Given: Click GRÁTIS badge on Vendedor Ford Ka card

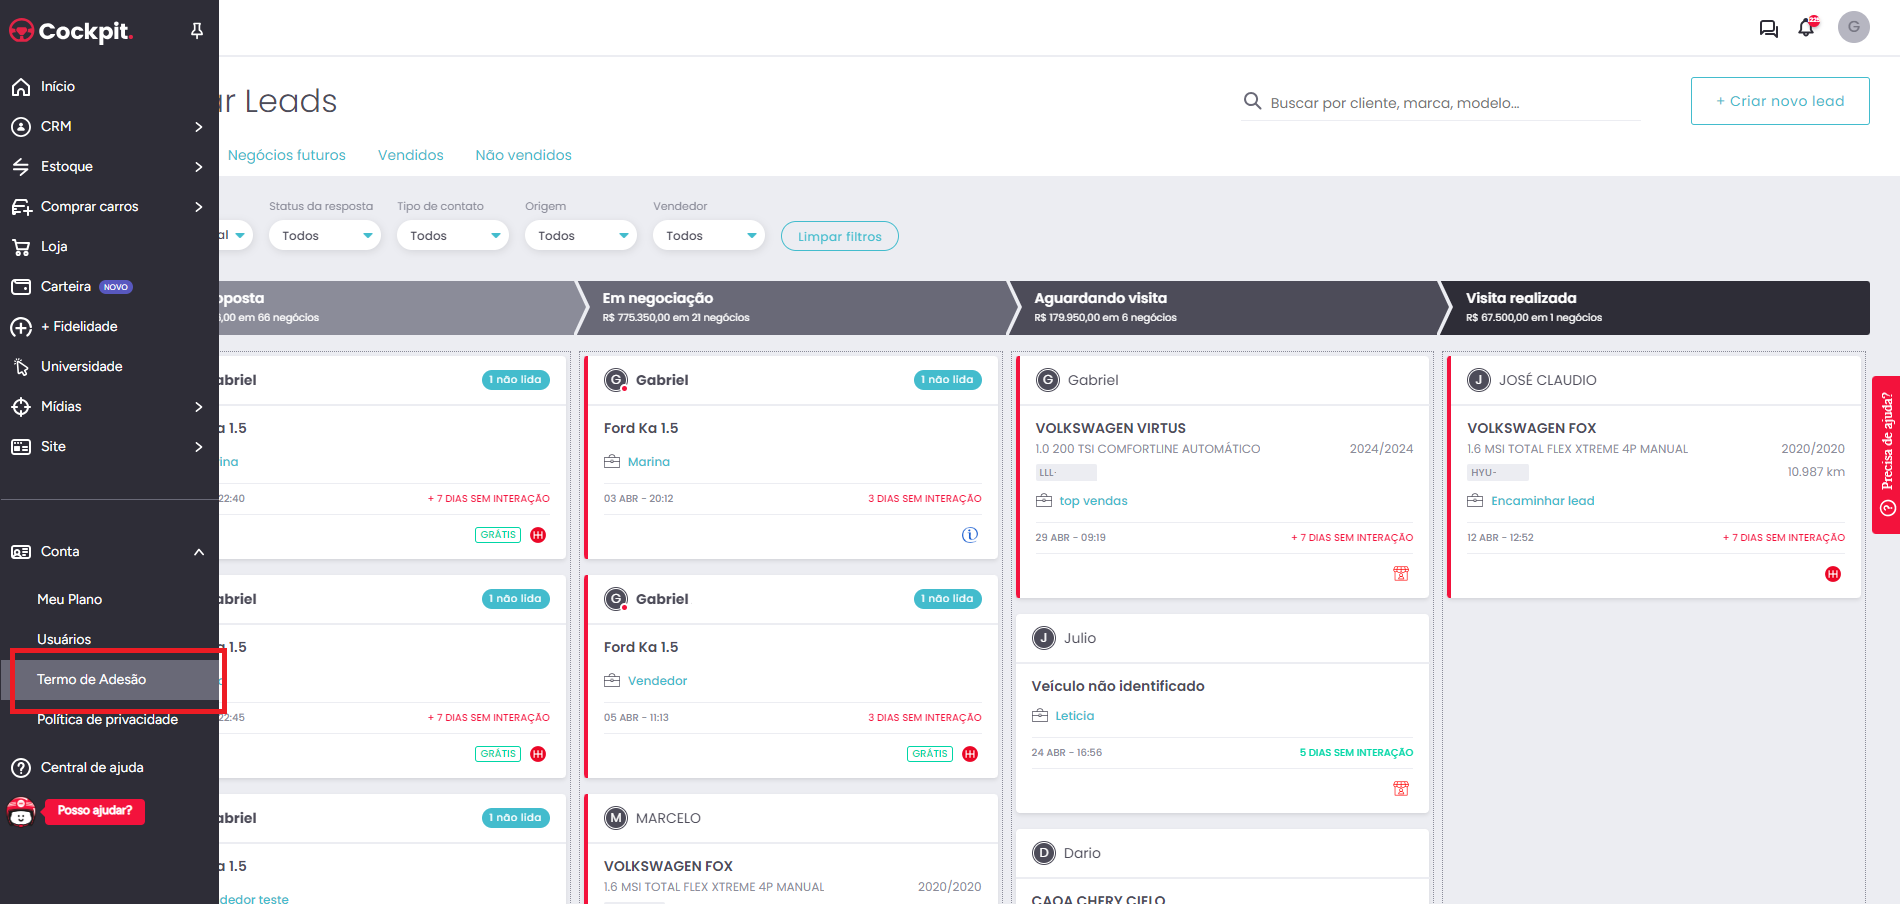Looking at the screenshot, I should click(930, 754).
